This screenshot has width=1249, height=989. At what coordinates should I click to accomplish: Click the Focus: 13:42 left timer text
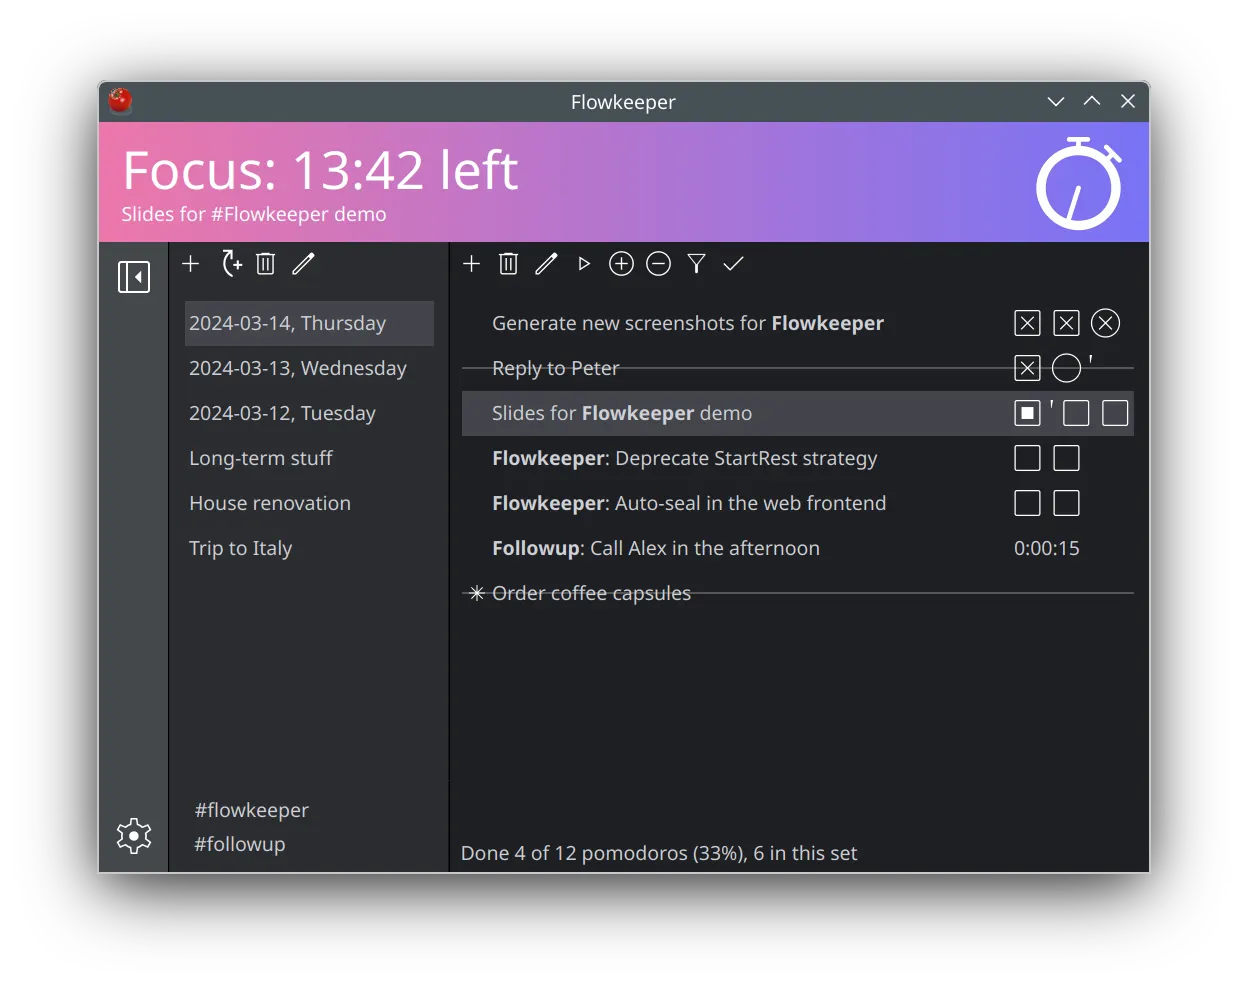321,171
